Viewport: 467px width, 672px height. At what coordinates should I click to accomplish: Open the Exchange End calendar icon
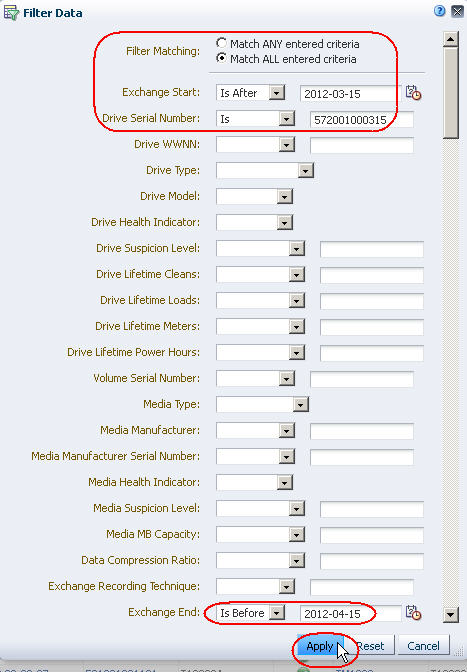(x=413, y=612)
